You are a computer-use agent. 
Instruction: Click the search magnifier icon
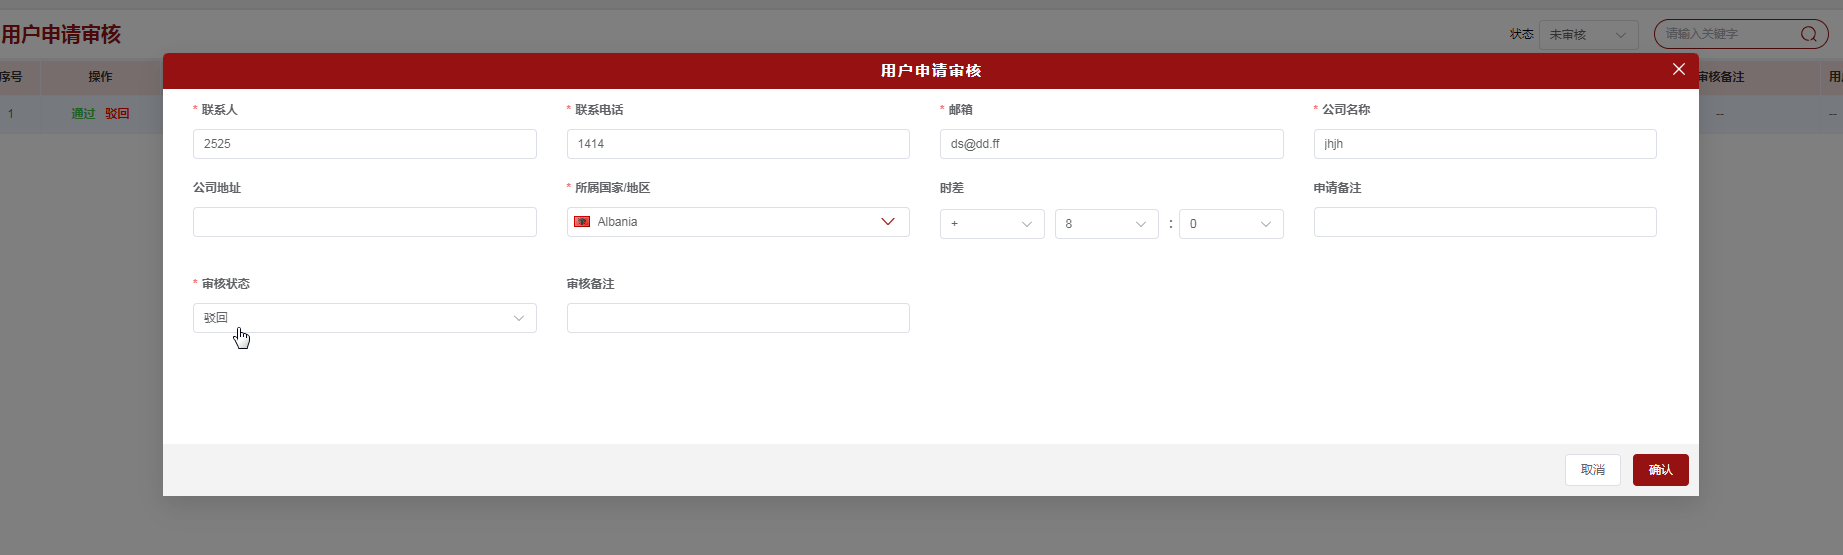1808,34
